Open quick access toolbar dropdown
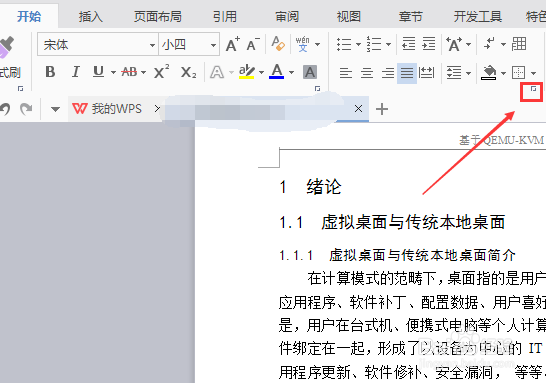 click(55, 109)
